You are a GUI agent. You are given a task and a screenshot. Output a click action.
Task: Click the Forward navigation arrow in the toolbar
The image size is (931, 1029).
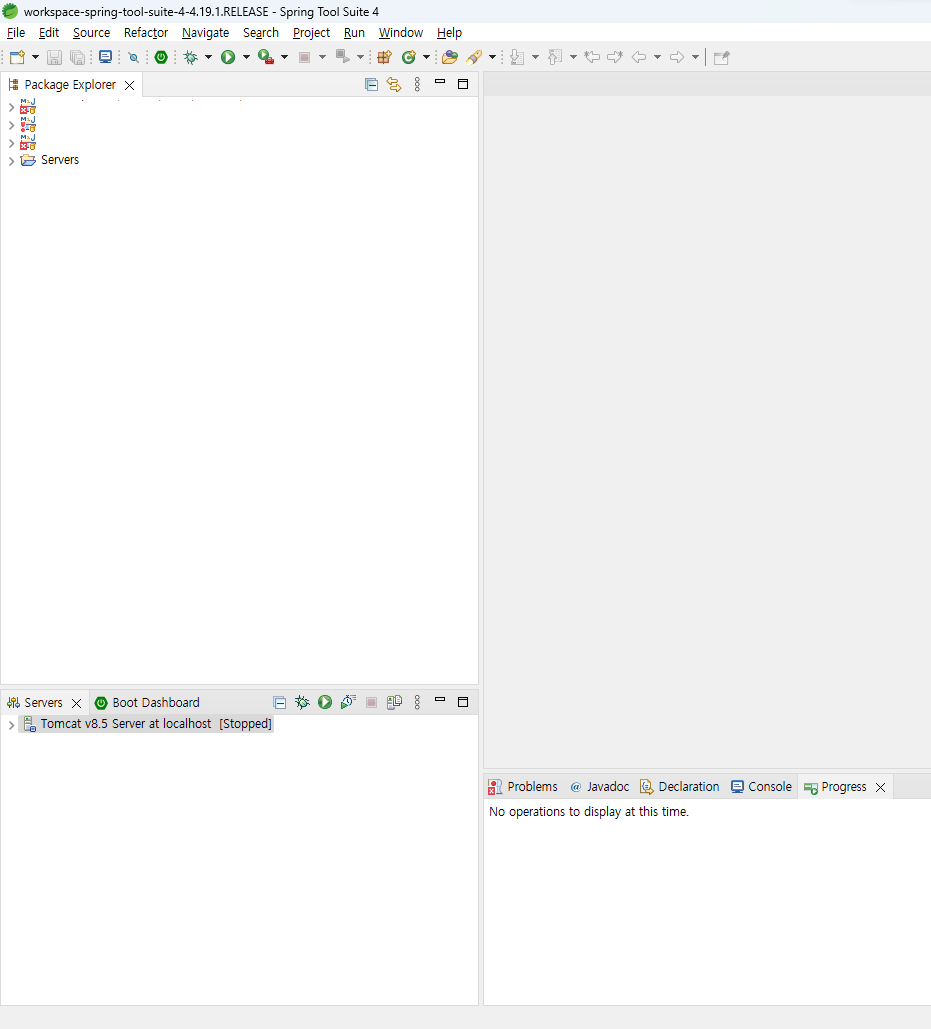(676, 57)
